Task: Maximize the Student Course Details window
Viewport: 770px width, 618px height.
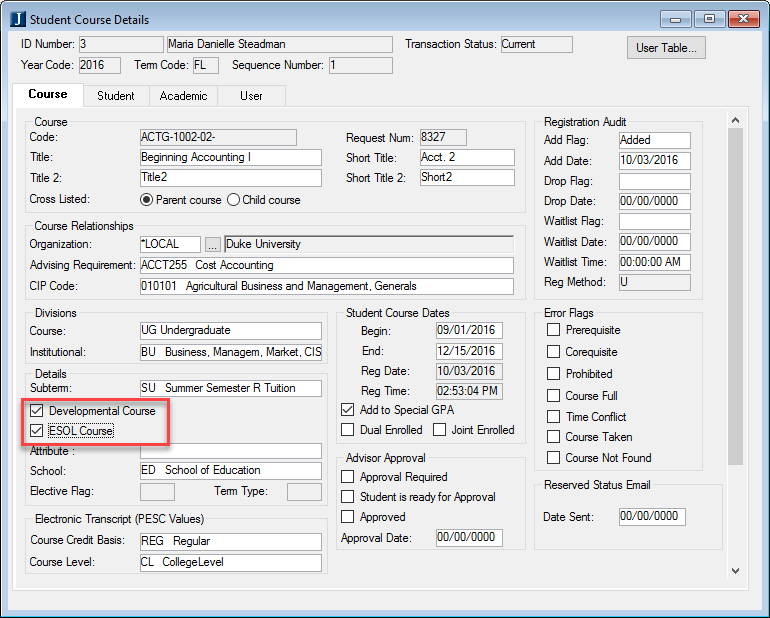Action: pos(710,19)
